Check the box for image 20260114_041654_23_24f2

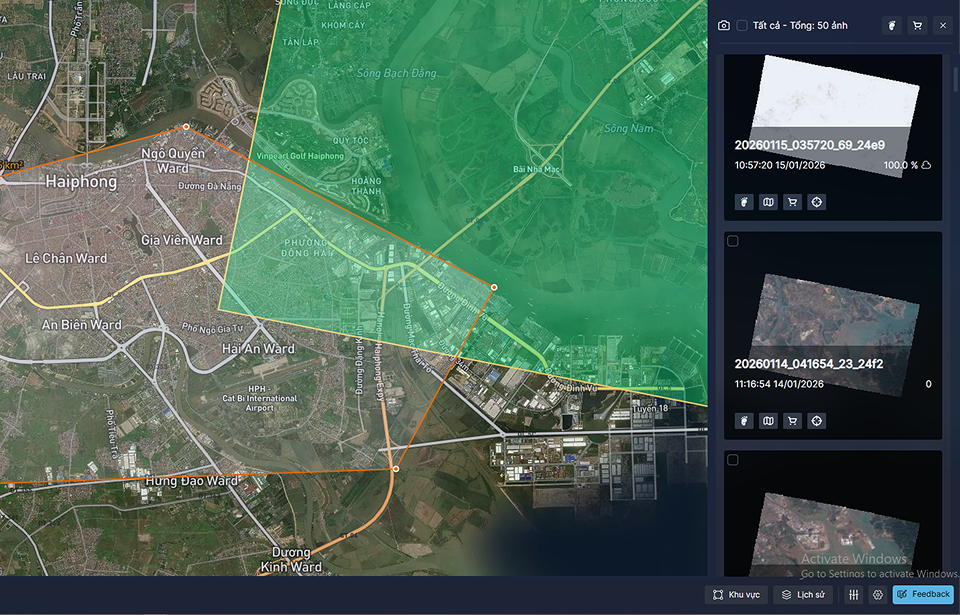point(733,241)
